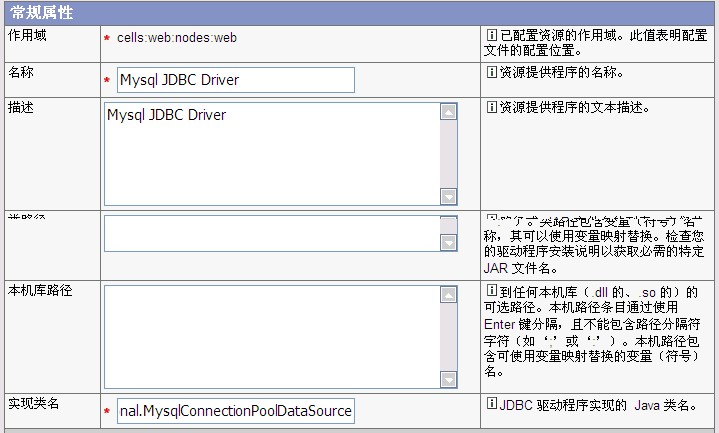
Task: Click the 实现类名 row label
Action: tap(34, 404)
